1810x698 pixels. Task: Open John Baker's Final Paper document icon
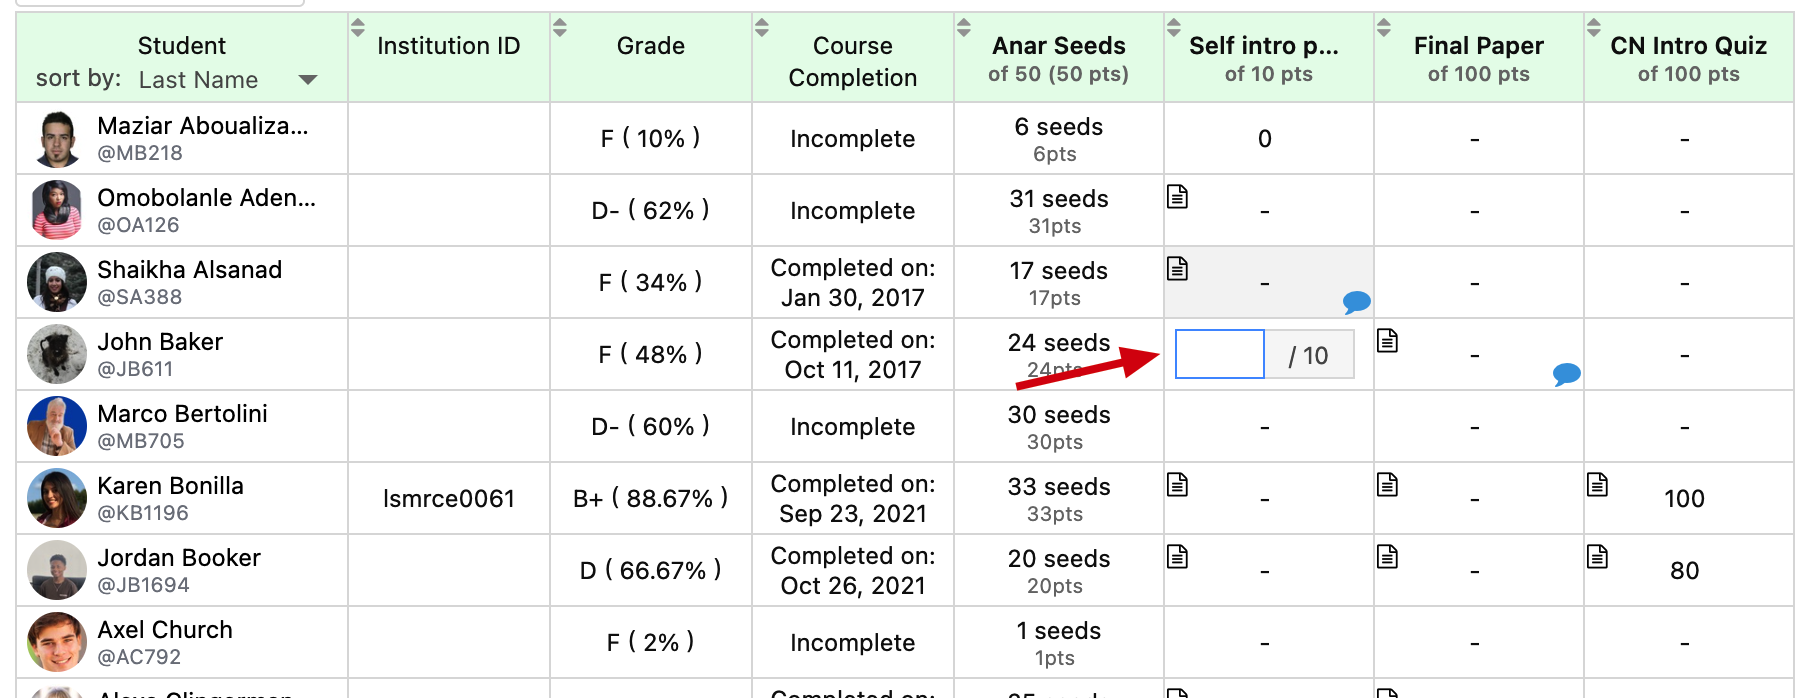tap(1388, 341)
